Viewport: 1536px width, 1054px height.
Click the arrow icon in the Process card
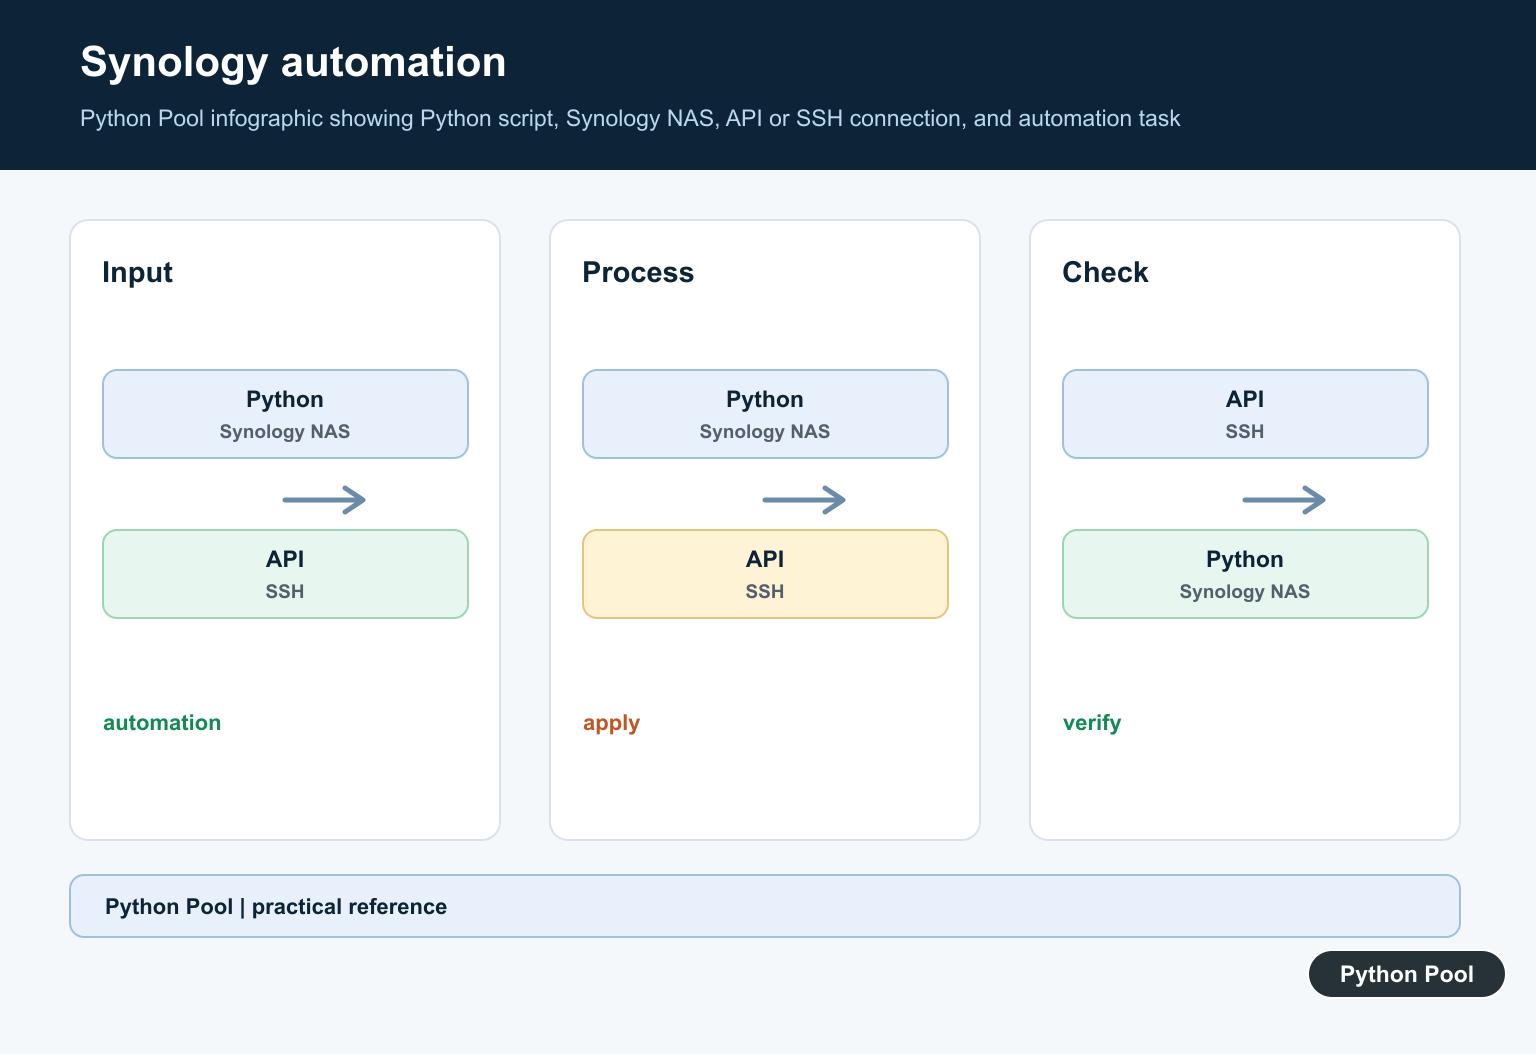pos(804,499)
